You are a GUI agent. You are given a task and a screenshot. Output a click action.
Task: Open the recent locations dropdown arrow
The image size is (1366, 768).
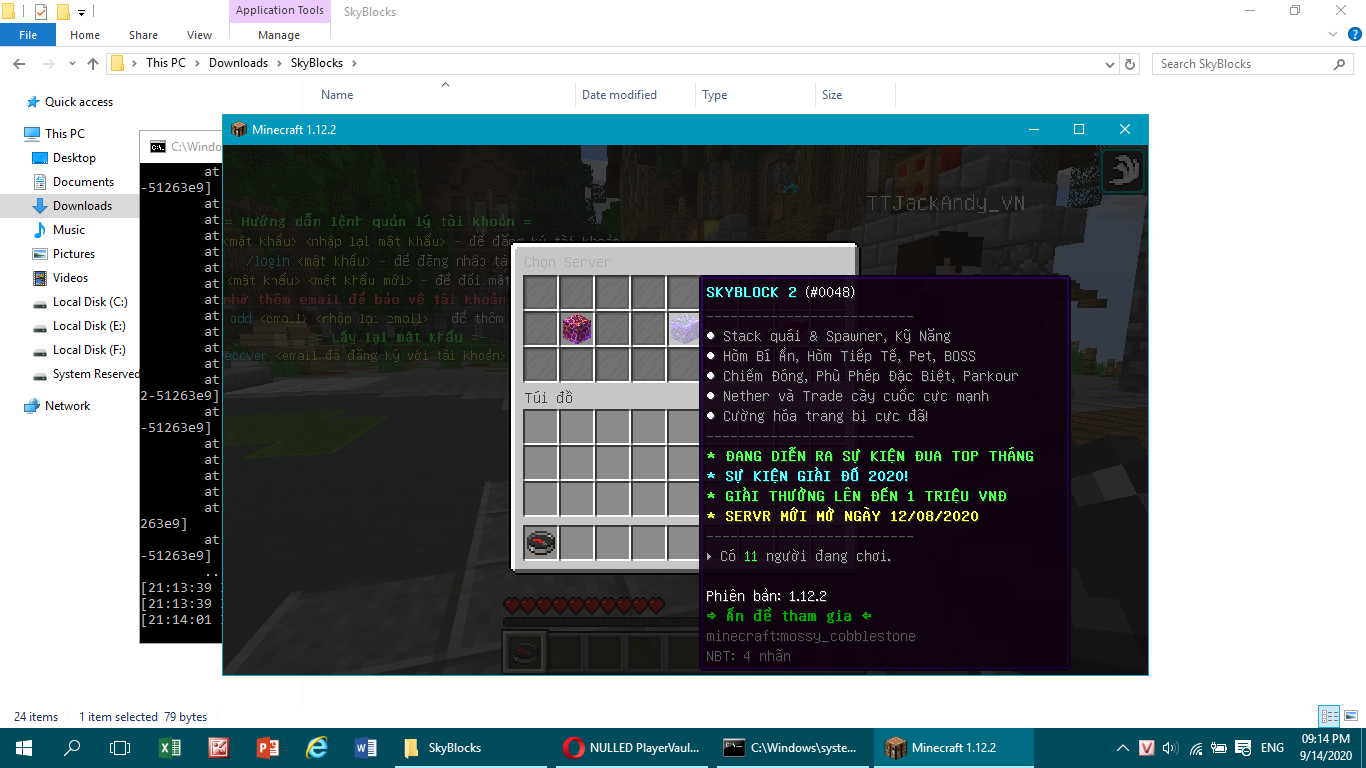tap(70, 64)
